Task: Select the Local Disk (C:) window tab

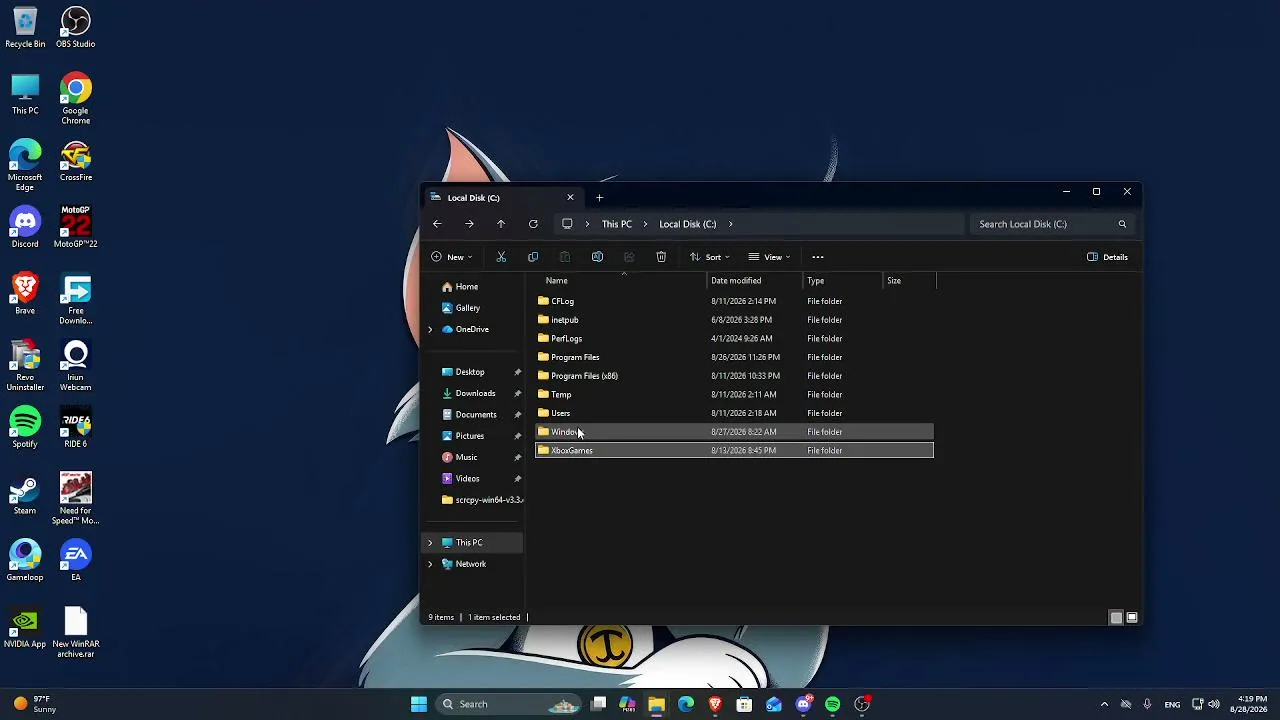Action: coord(502,198)
